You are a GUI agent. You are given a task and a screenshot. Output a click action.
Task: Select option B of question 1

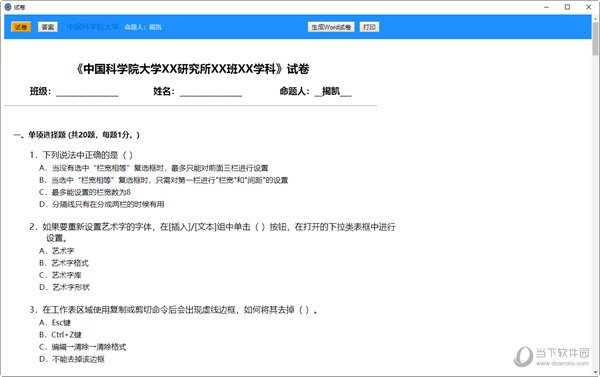click(x=163, y=180)
